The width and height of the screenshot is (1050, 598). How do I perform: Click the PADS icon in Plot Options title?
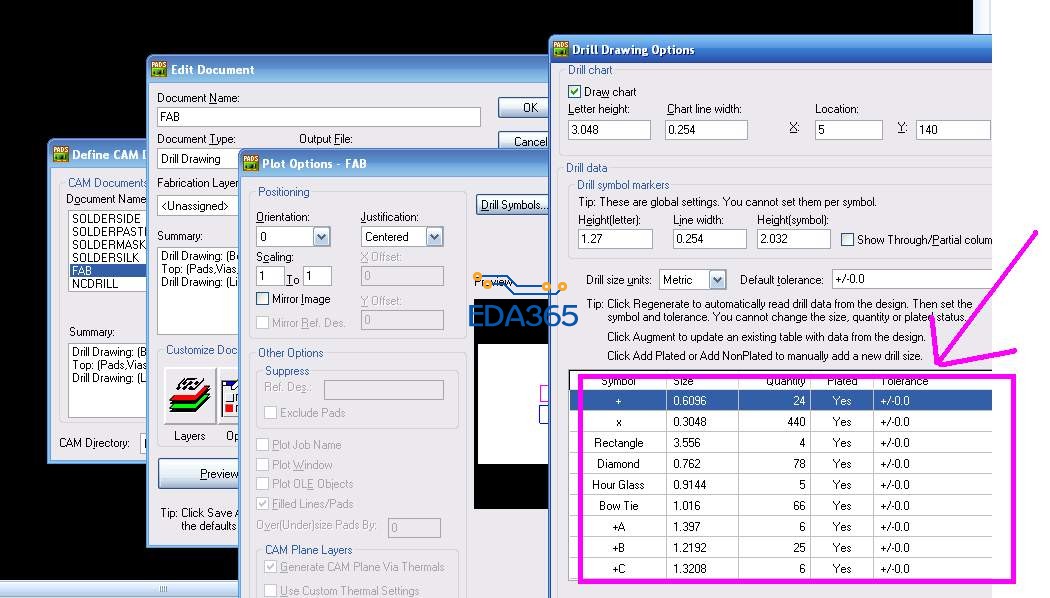coord(250,163)
